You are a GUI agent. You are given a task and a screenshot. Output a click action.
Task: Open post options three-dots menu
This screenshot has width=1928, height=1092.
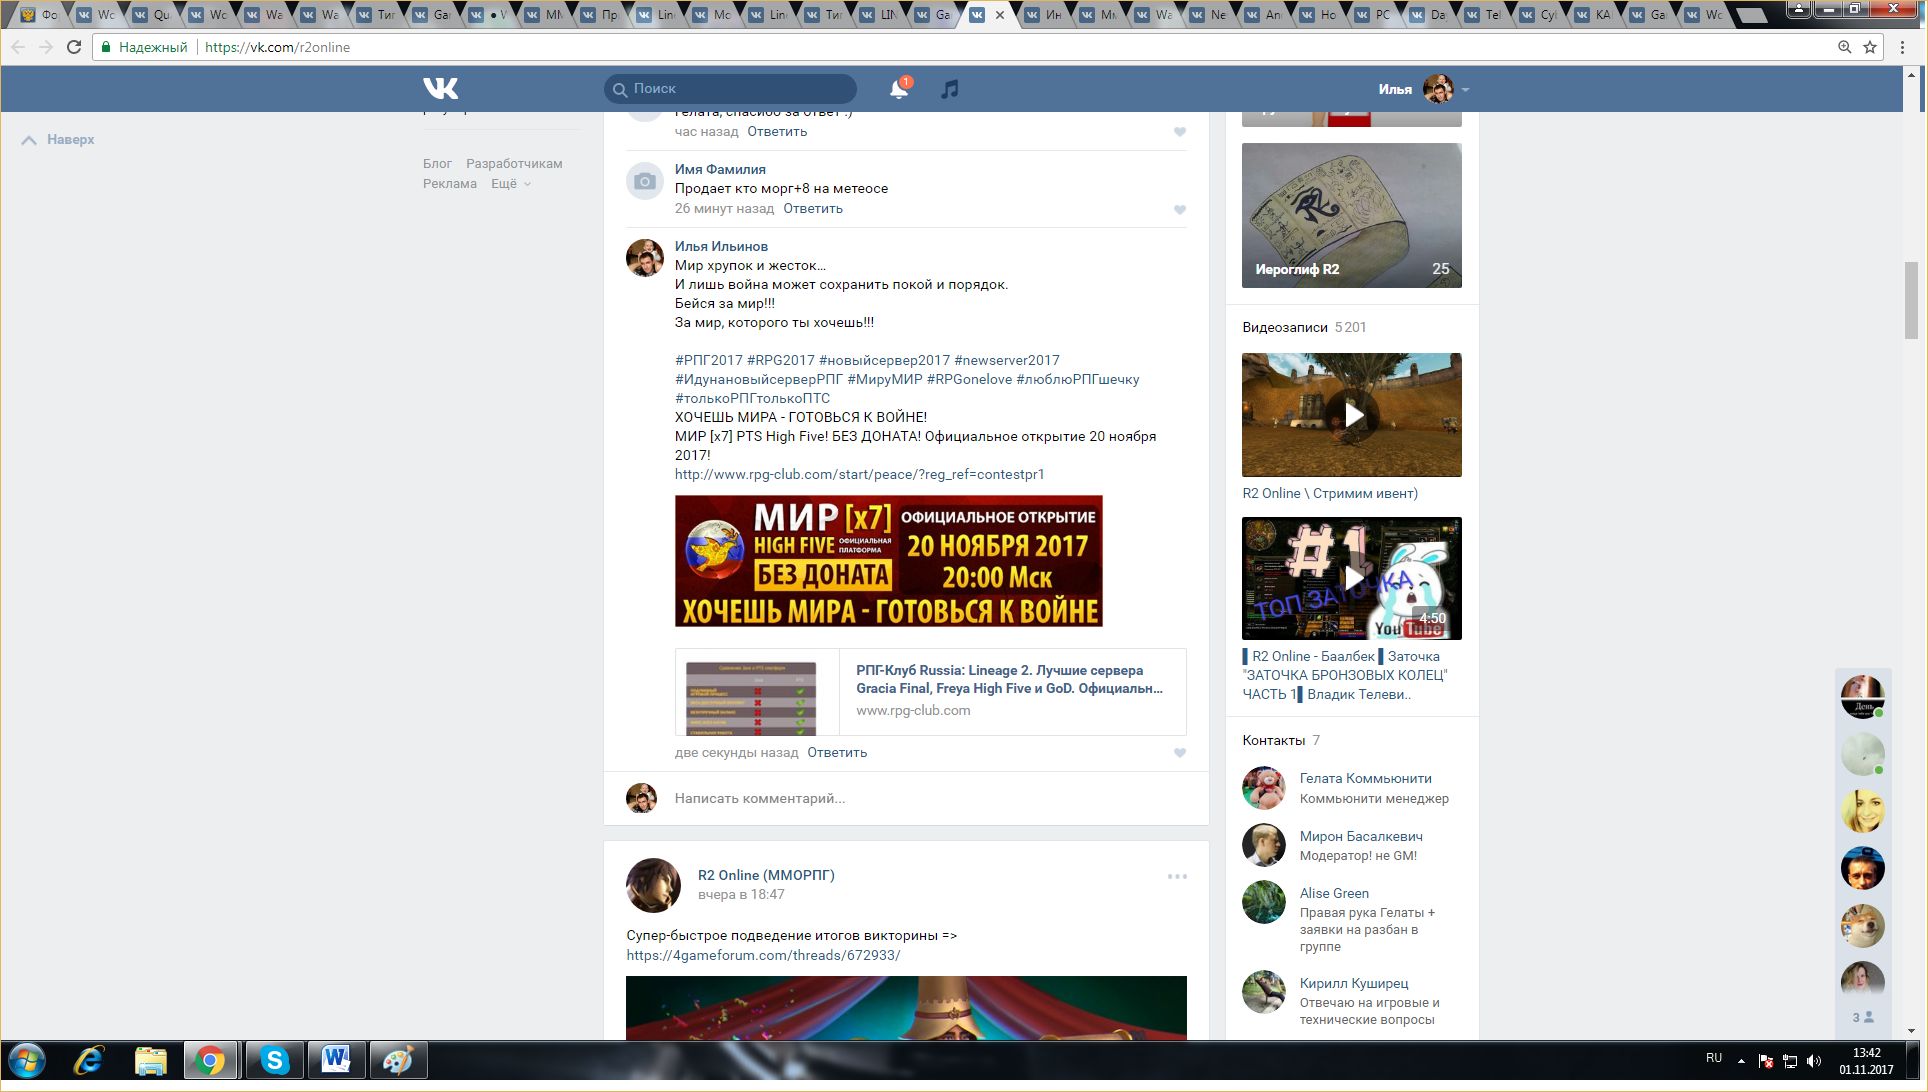coord(1177,876)
